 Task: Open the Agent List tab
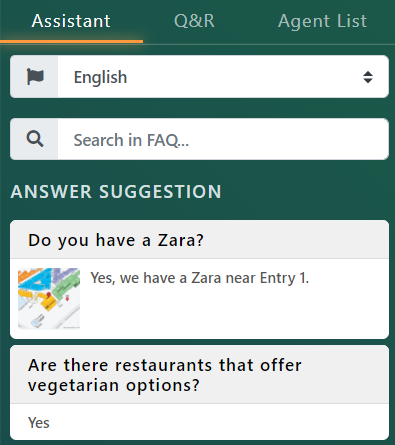pyautogui.click(x=322, y=21)
